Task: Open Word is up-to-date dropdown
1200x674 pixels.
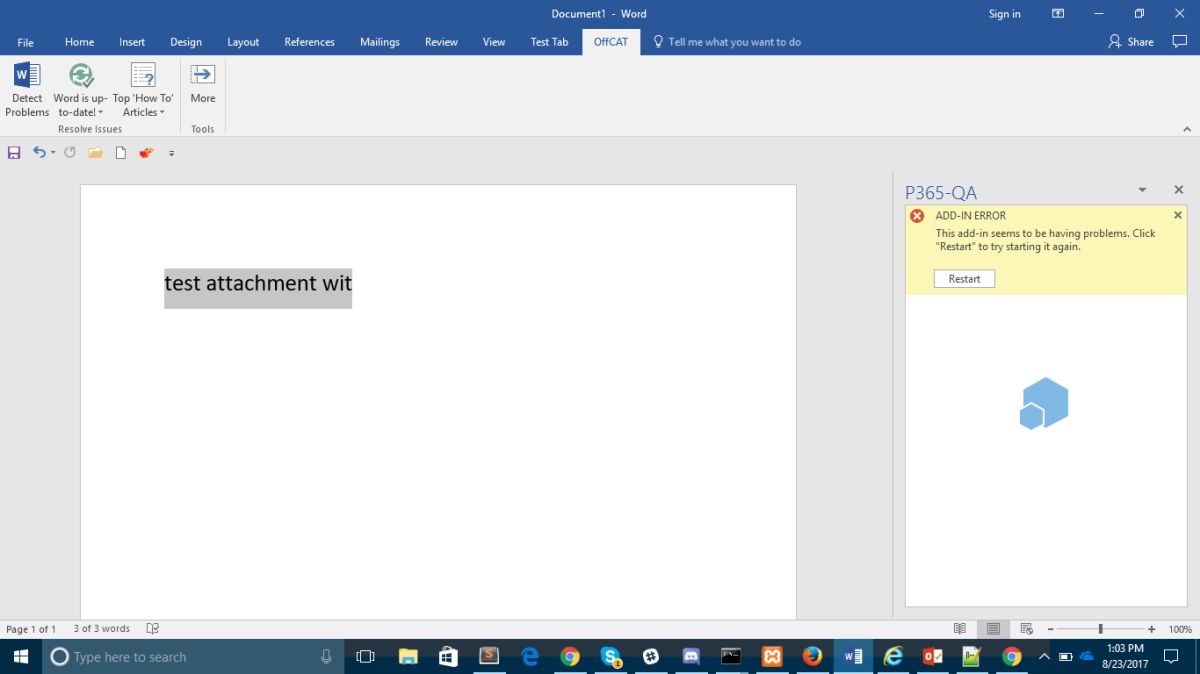Action: coord(80,90)
